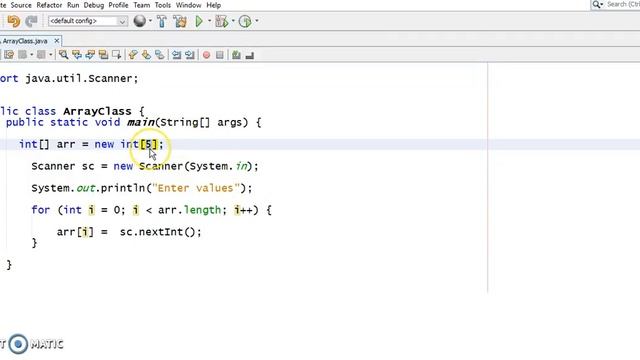
Task: Build project with hammer icon
Action: click(162, 21)
